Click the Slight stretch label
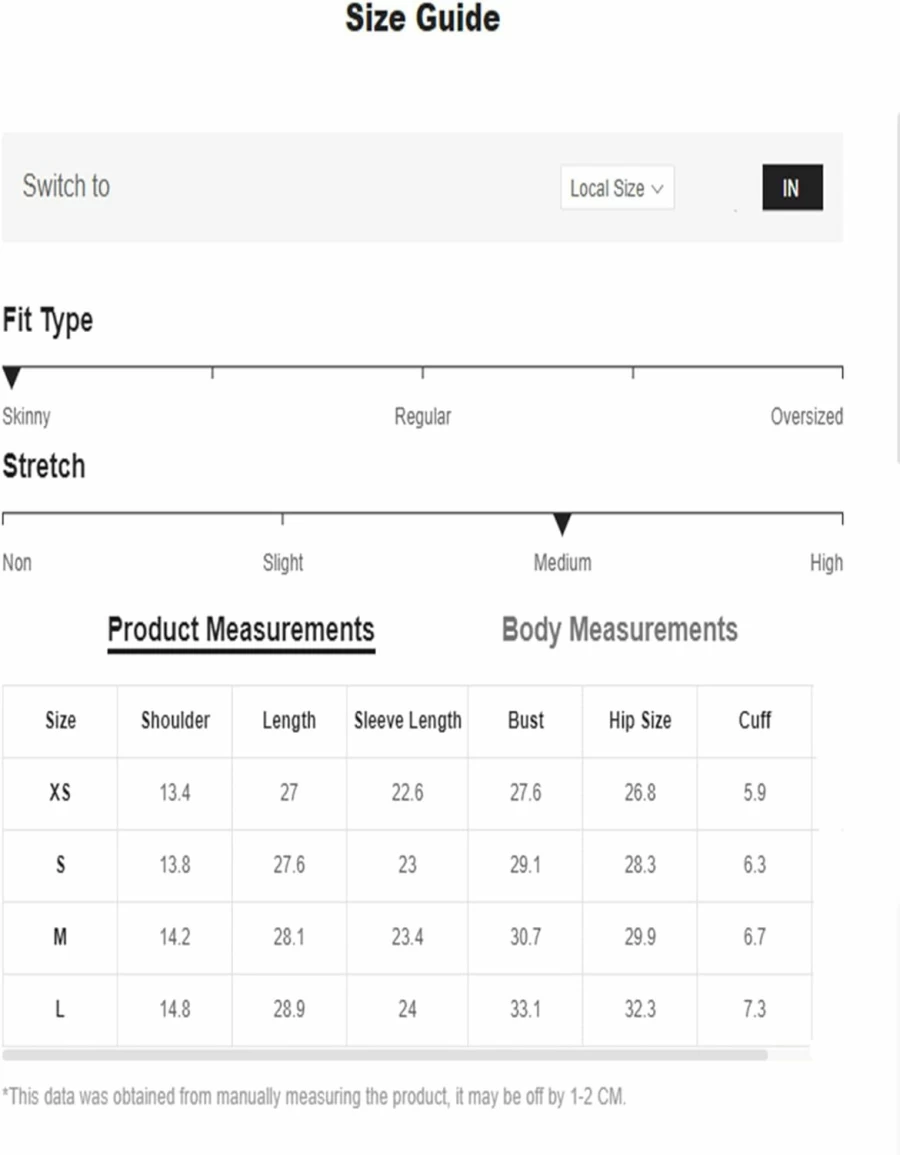This screenshot has height=1155, width=900. pos(283,564)
